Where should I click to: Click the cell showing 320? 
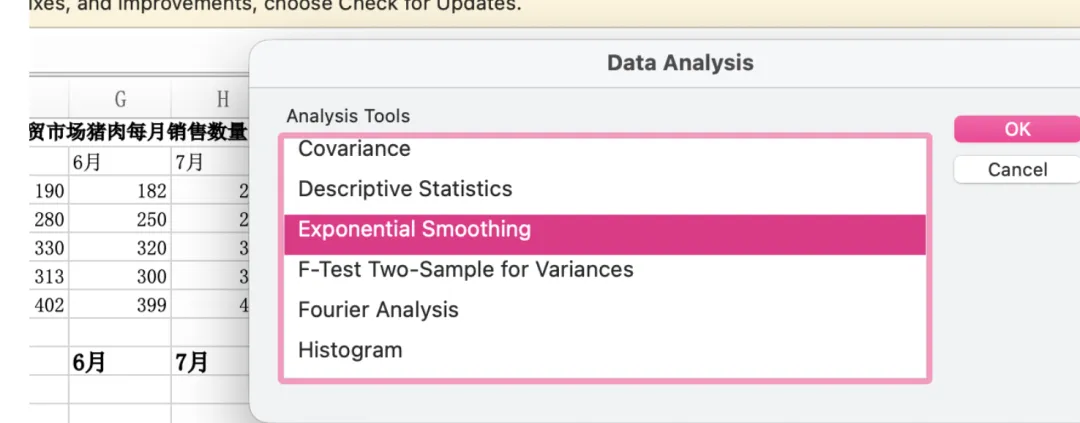120,249
